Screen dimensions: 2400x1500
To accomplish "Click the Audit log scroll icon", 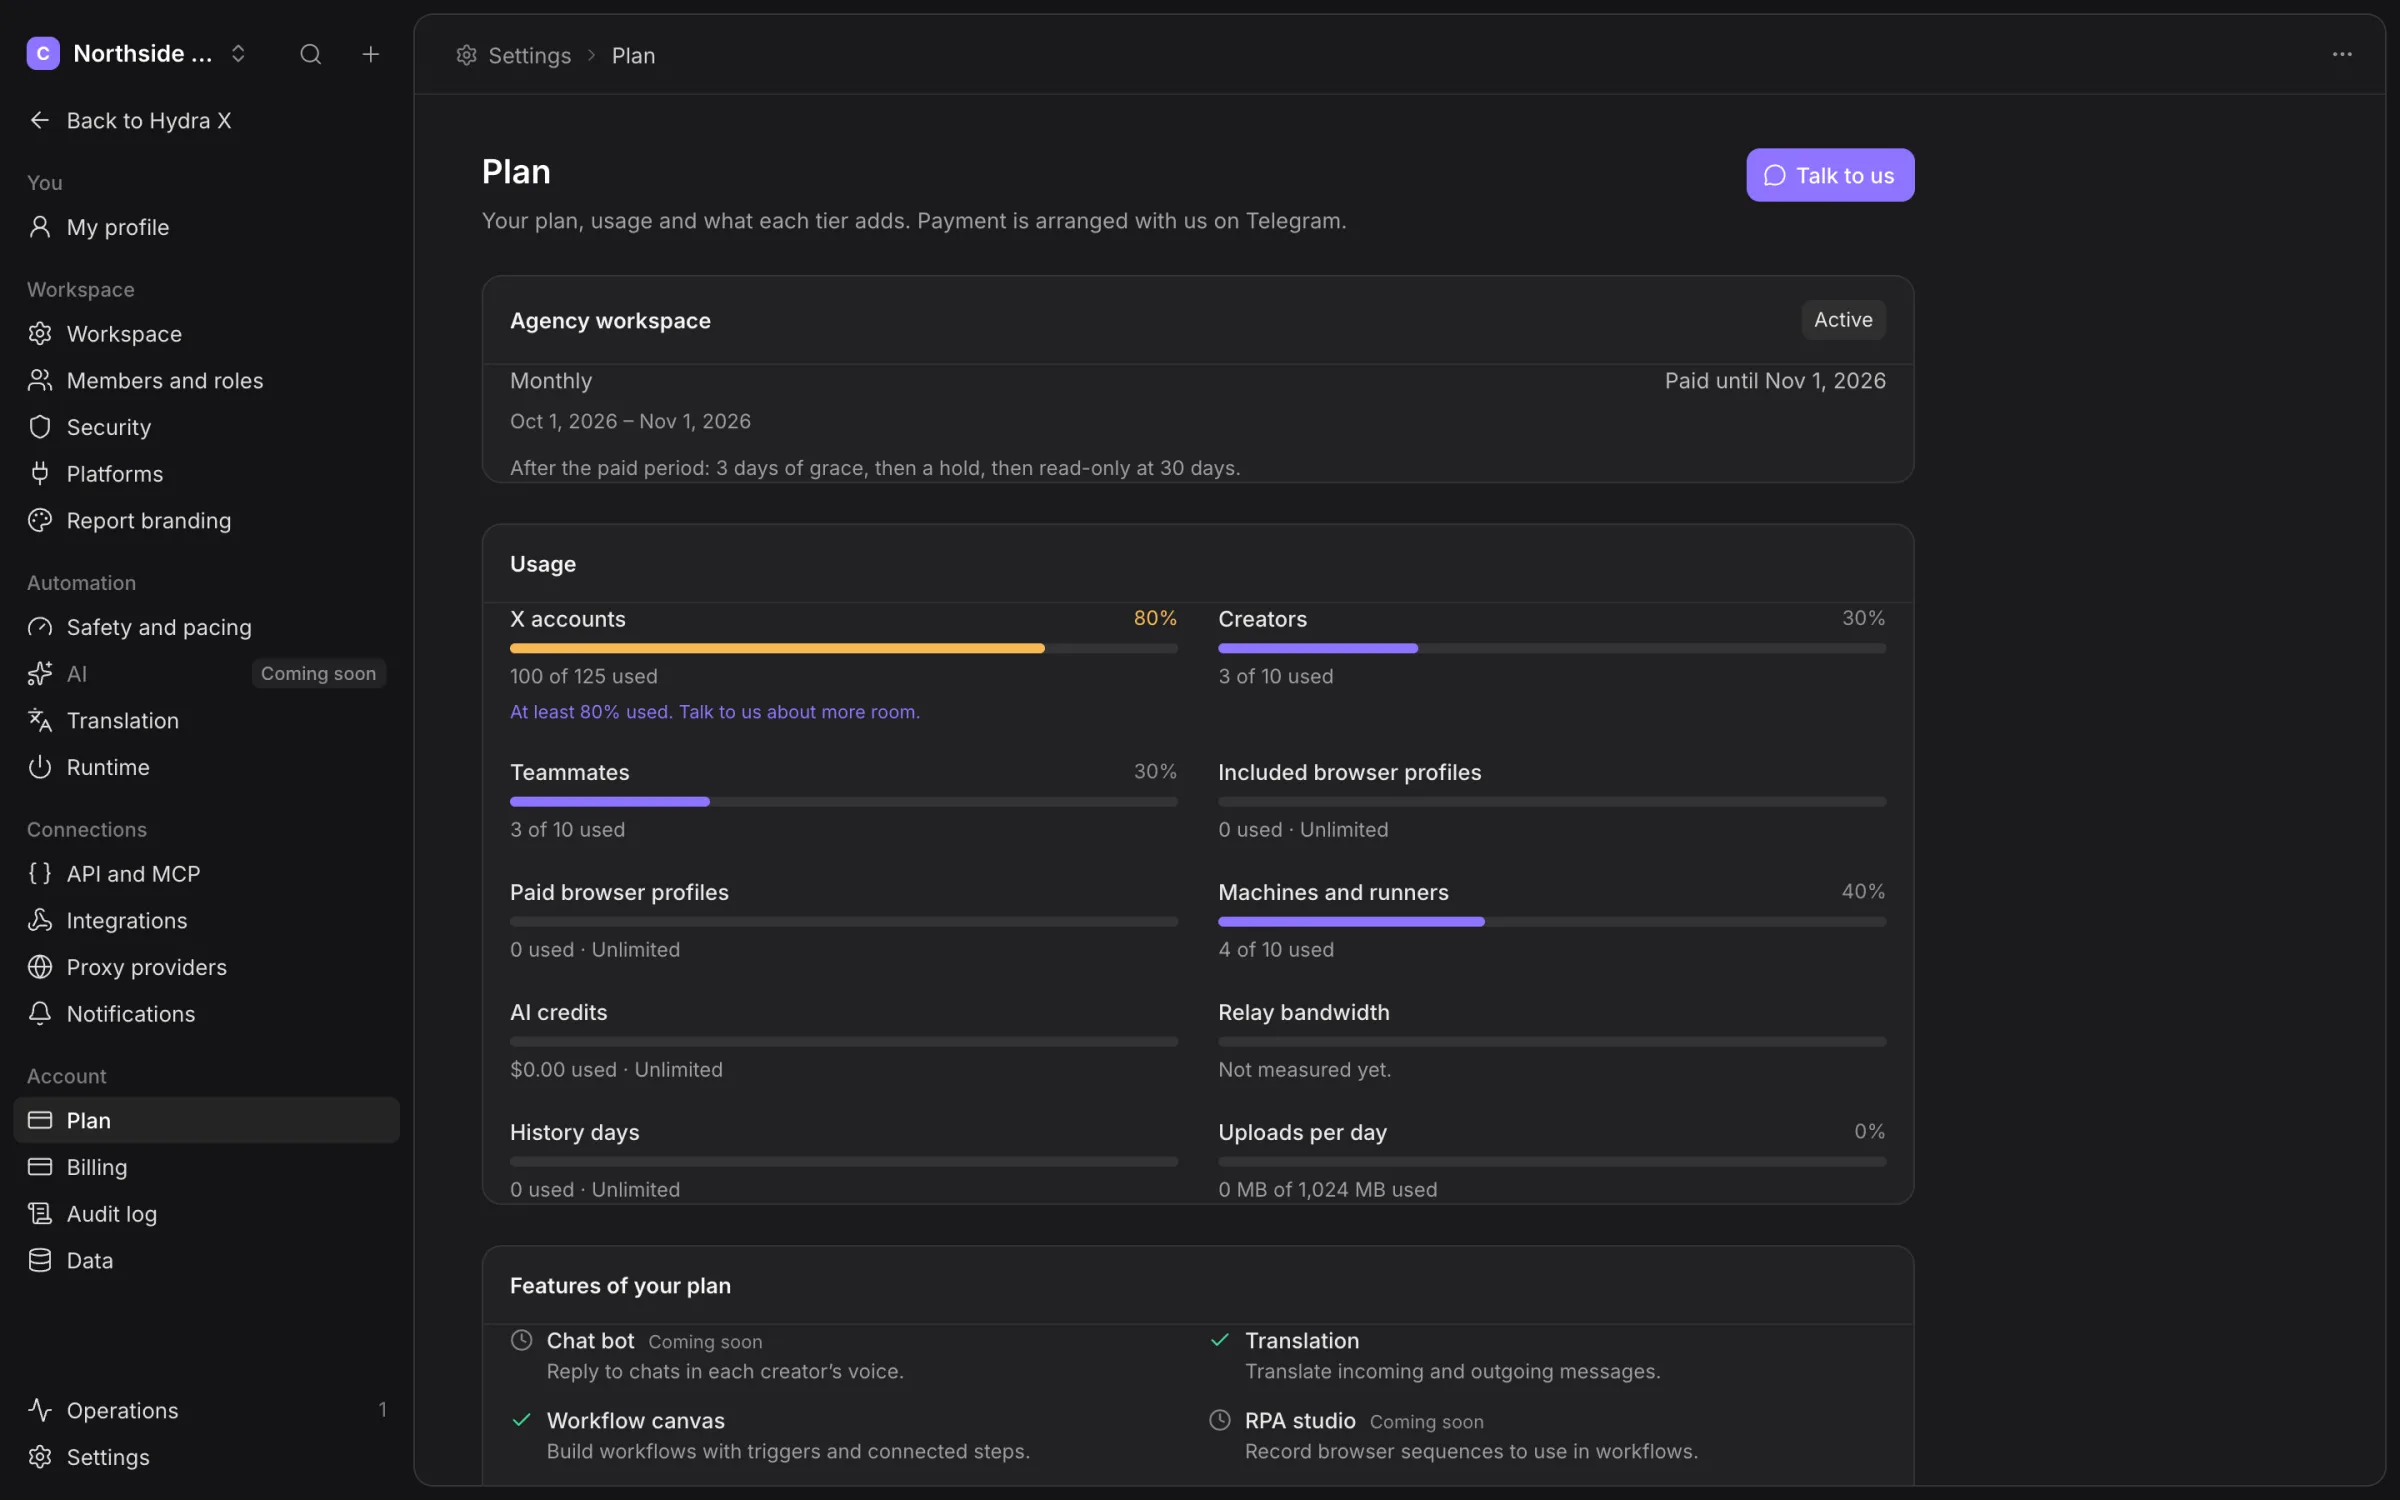I will coord(40,1214).
